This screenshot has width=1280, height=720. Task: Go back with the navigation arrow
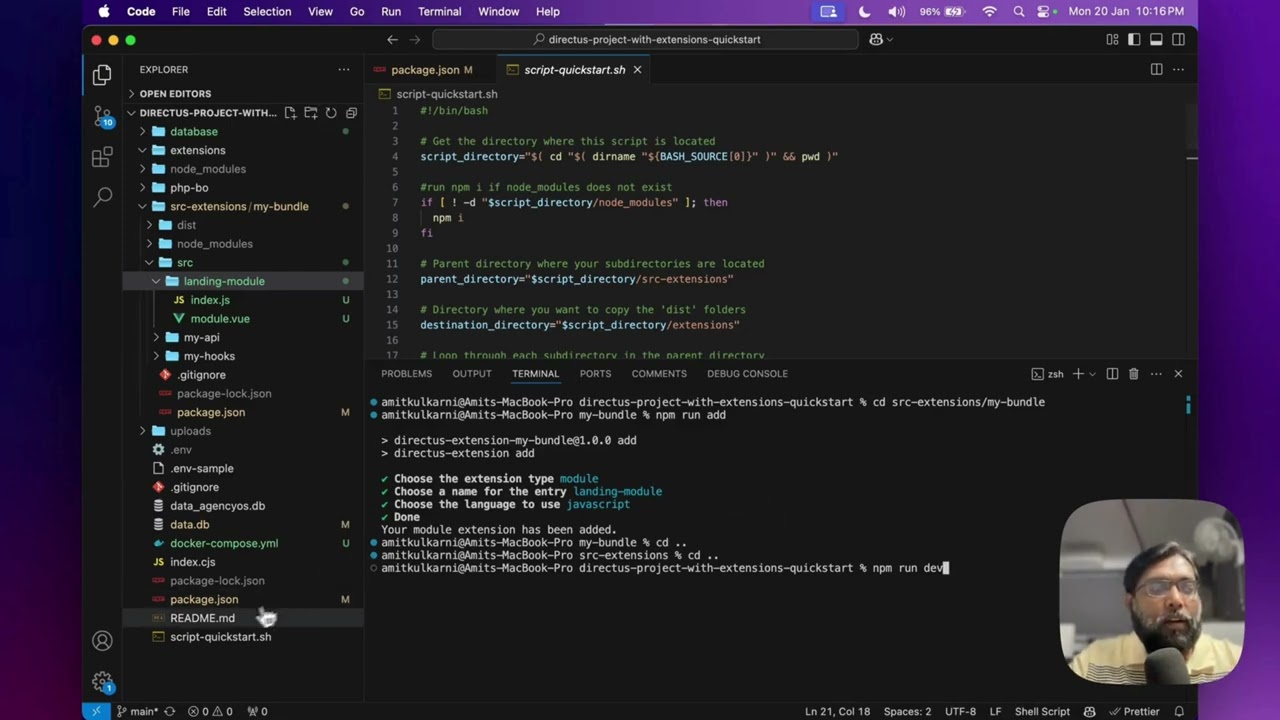click(392, 39)
